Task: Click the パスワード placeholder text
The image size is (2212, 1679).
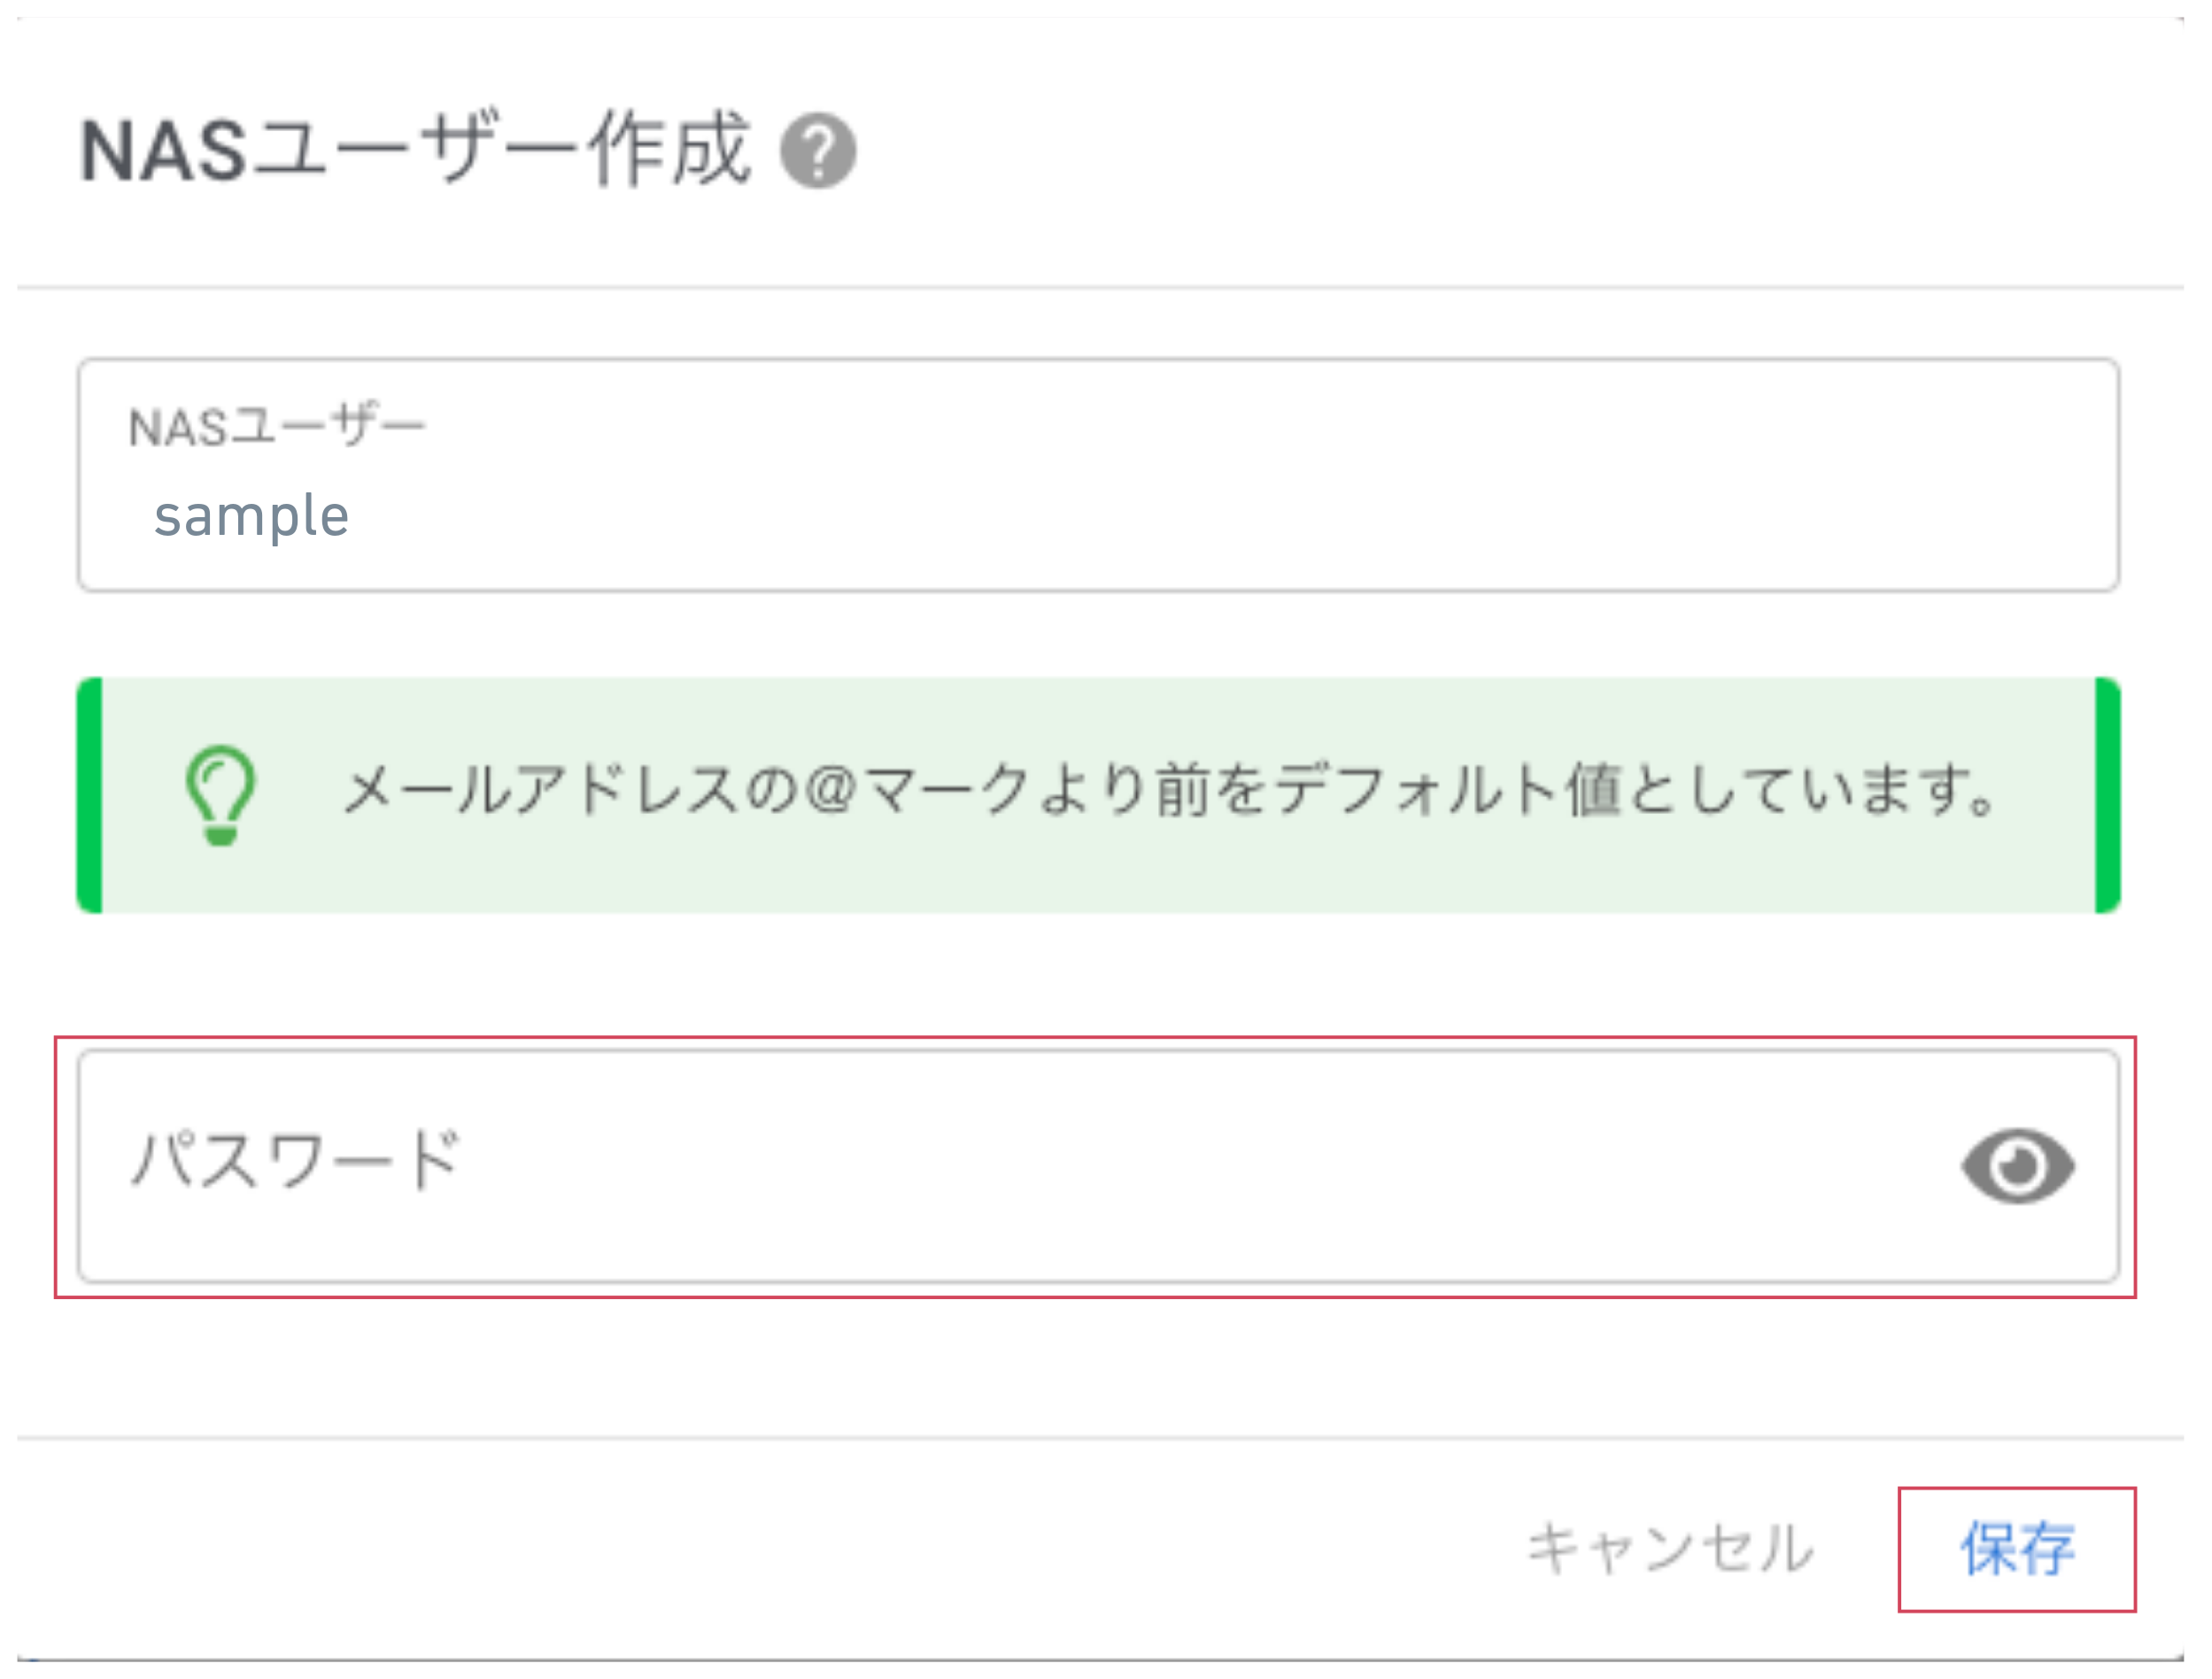Action: [x=296, y=1160]
